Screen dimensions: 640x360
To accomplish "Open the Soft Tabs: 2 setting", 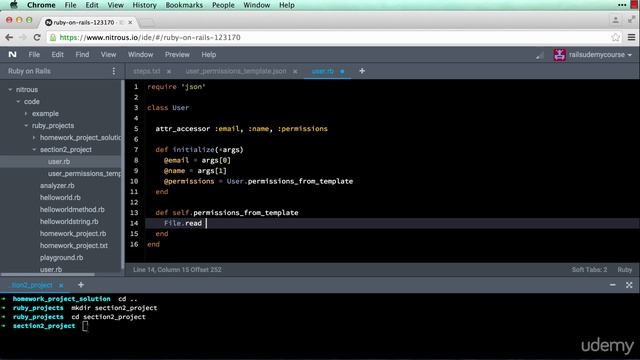I will click(589, 270).
